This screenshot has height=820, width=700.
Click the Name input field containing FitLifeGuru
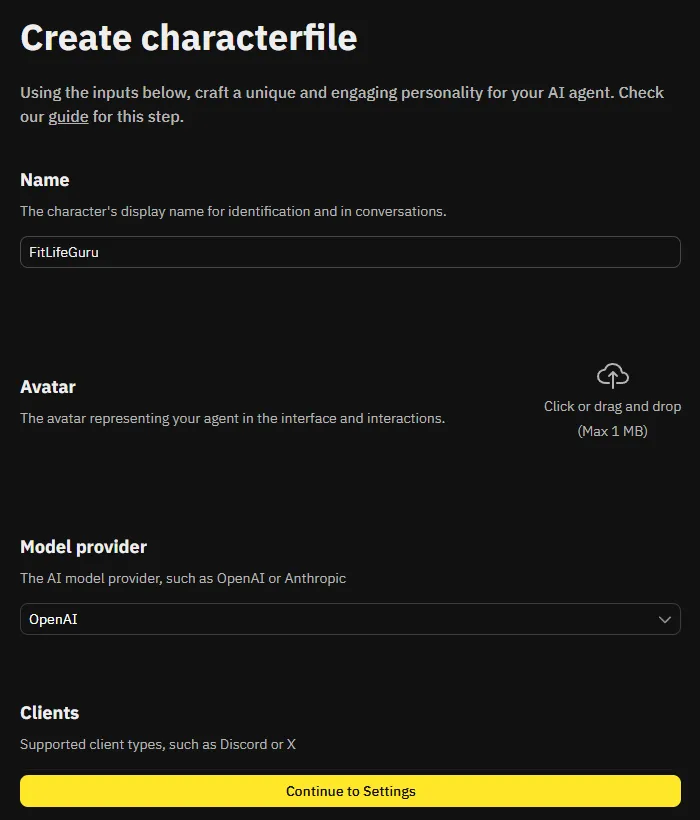pos(350,252)
